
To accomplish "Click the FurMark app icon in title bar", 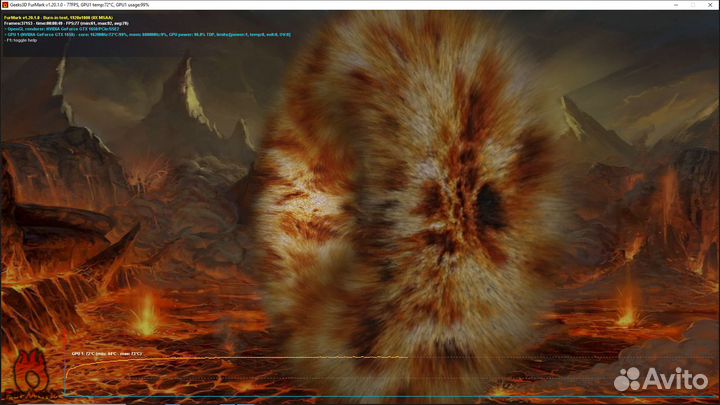I will pos(5,4).
